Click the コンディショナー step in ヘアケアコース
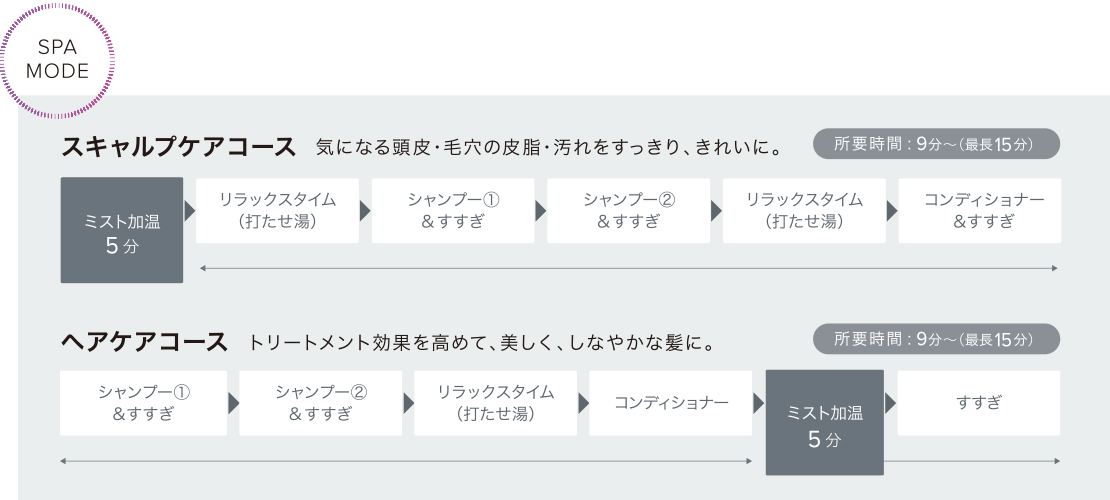Image resolution: width=1110 pixels, height=500 pixels. pyautogui.click(x=670, y=403)
